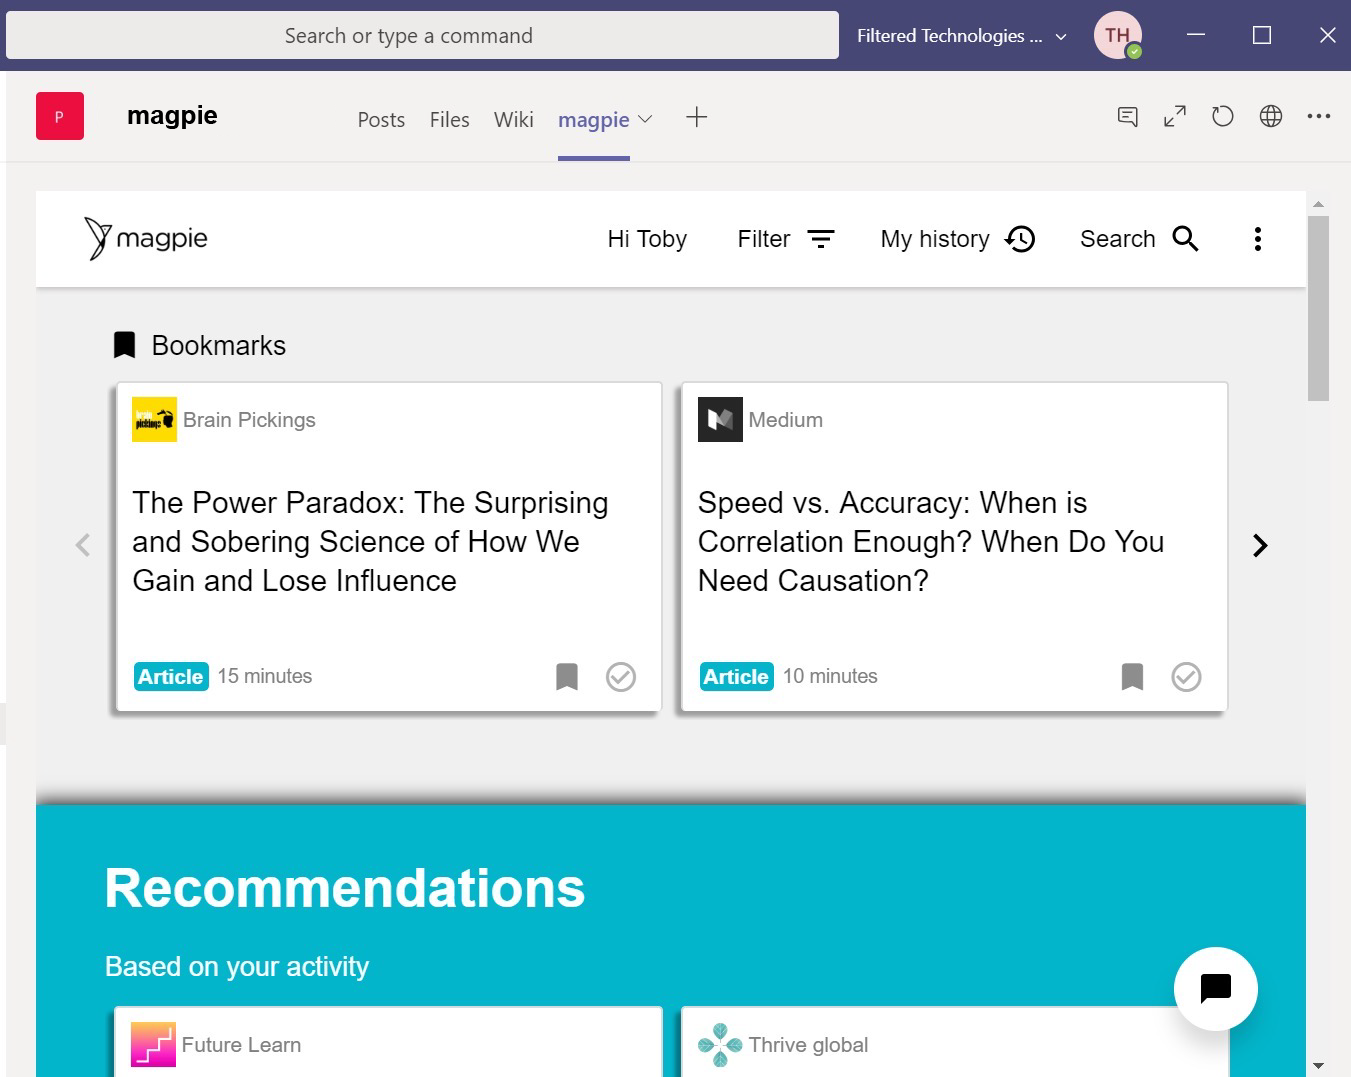Click the Future Learn source logo
The image size is (1351, 1077).
point(153,1045)
